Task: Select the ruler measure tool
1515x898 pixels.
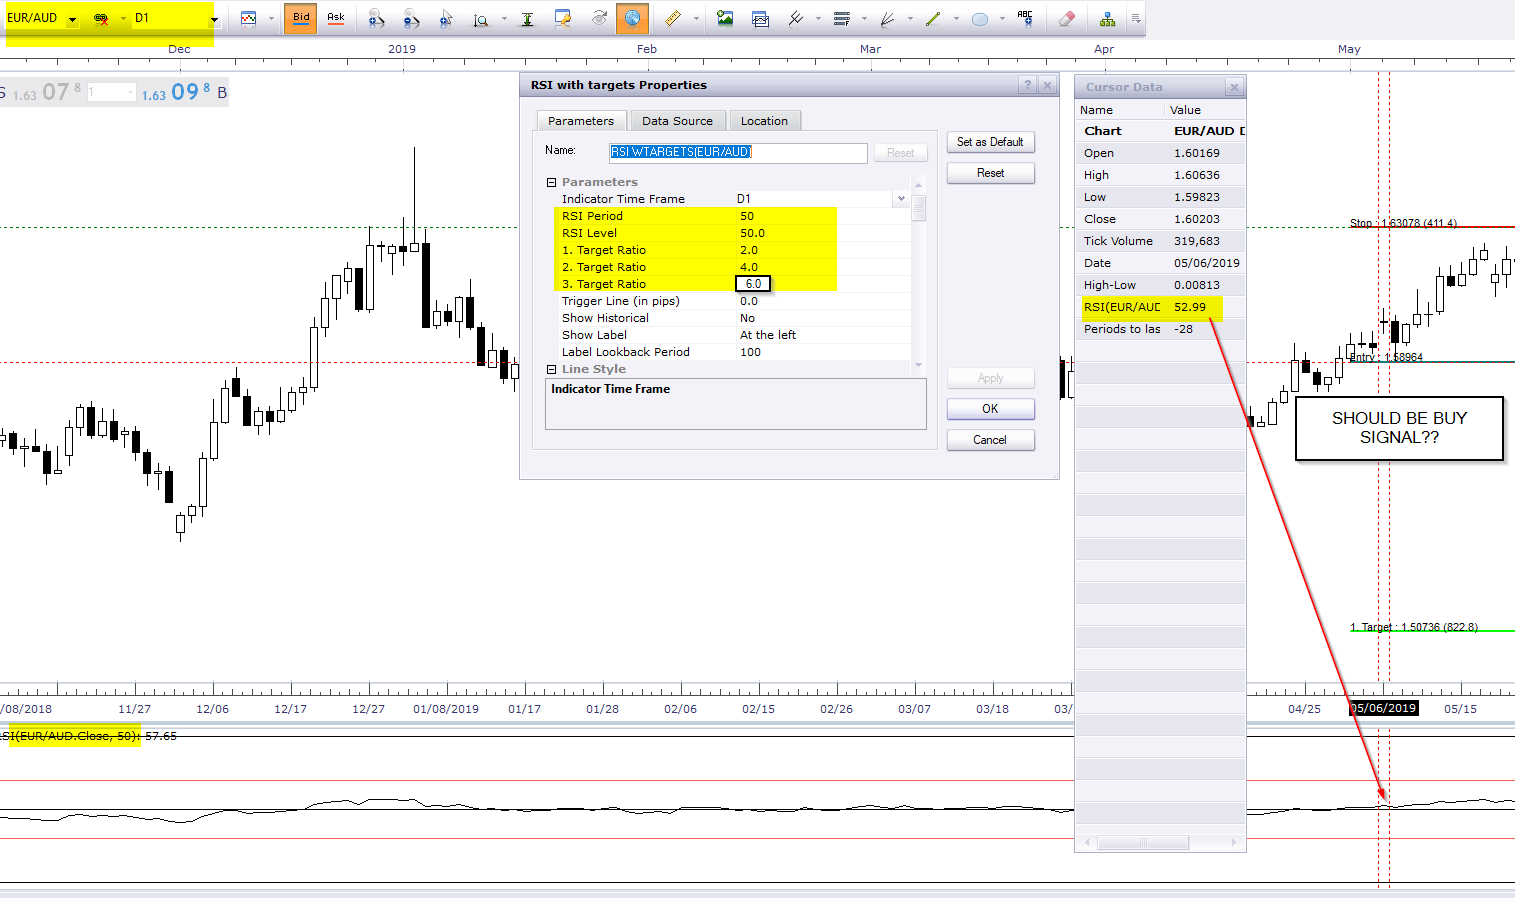Action: (x=673, y=18)
